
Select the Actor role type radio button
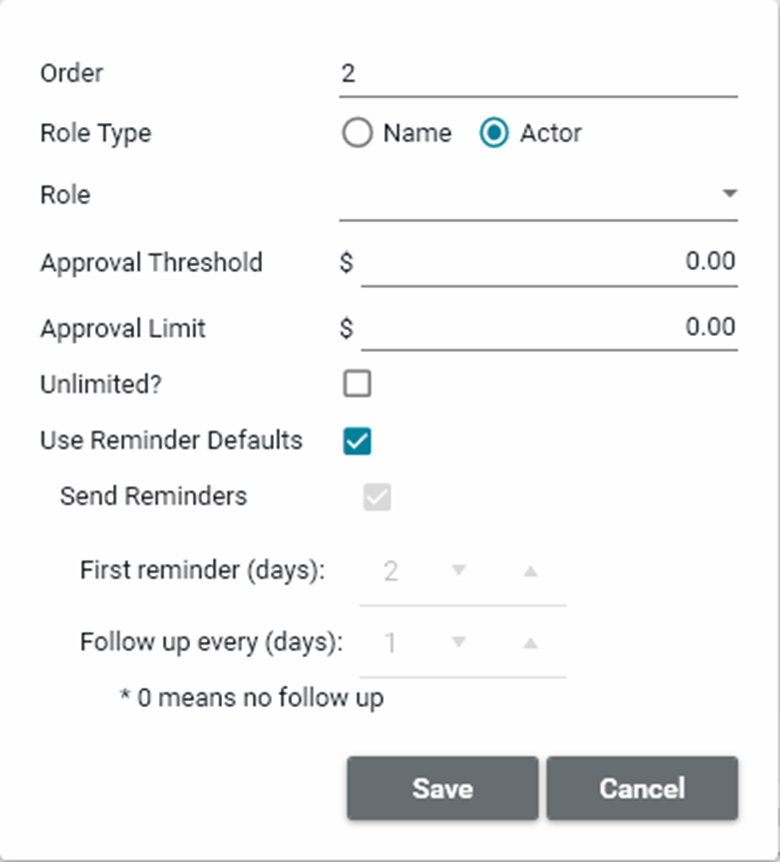(x=494, y=133)
